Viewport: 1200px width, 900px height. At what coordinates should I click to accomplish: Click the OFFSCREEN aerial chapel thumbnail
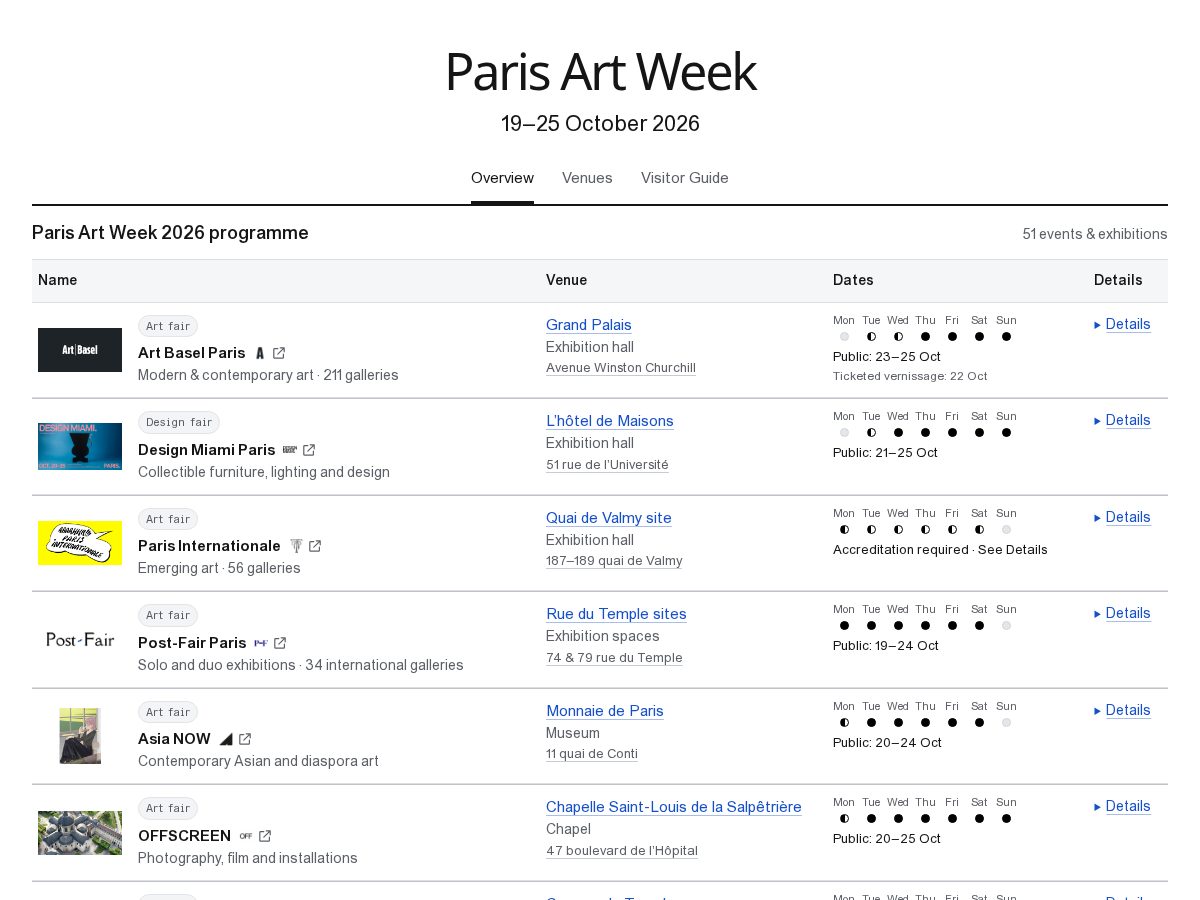tap(80, 833)
